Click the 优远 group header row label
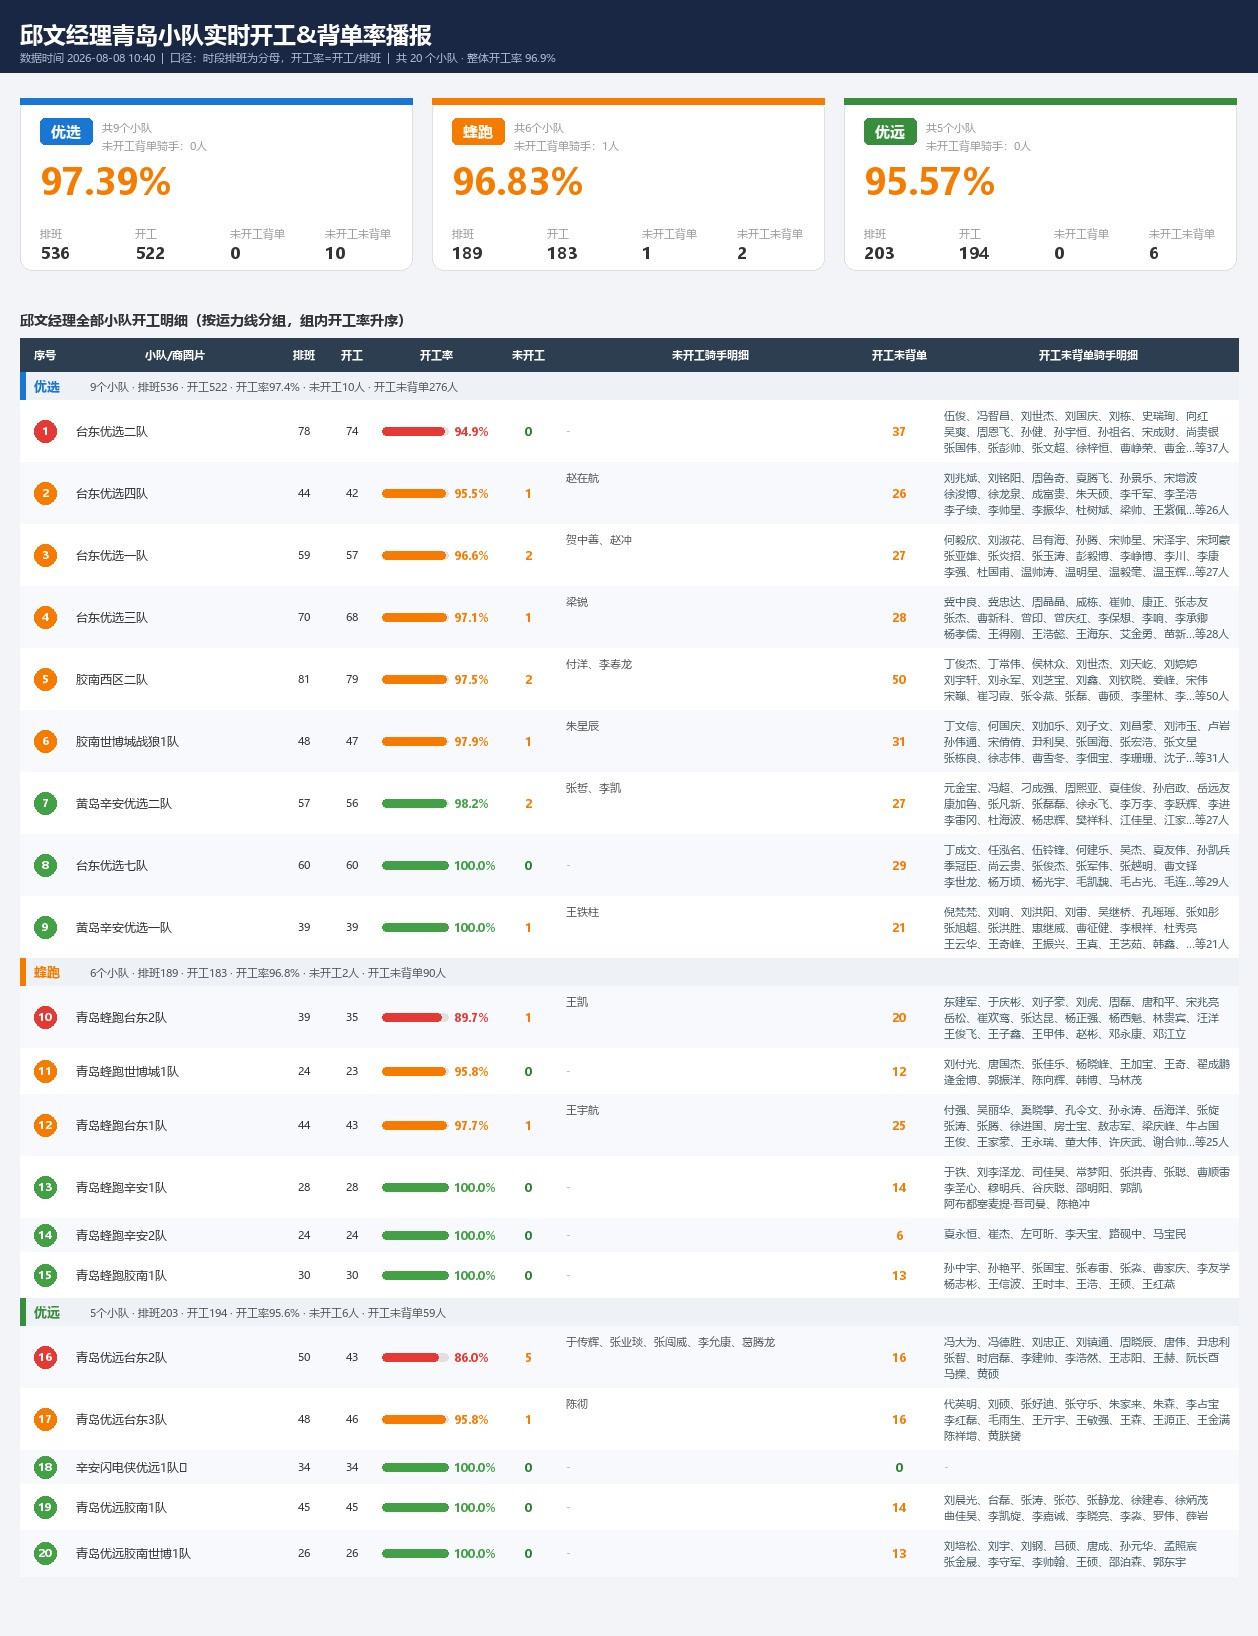Screen dimensions: 1258x1636 tap(47, 1313)
